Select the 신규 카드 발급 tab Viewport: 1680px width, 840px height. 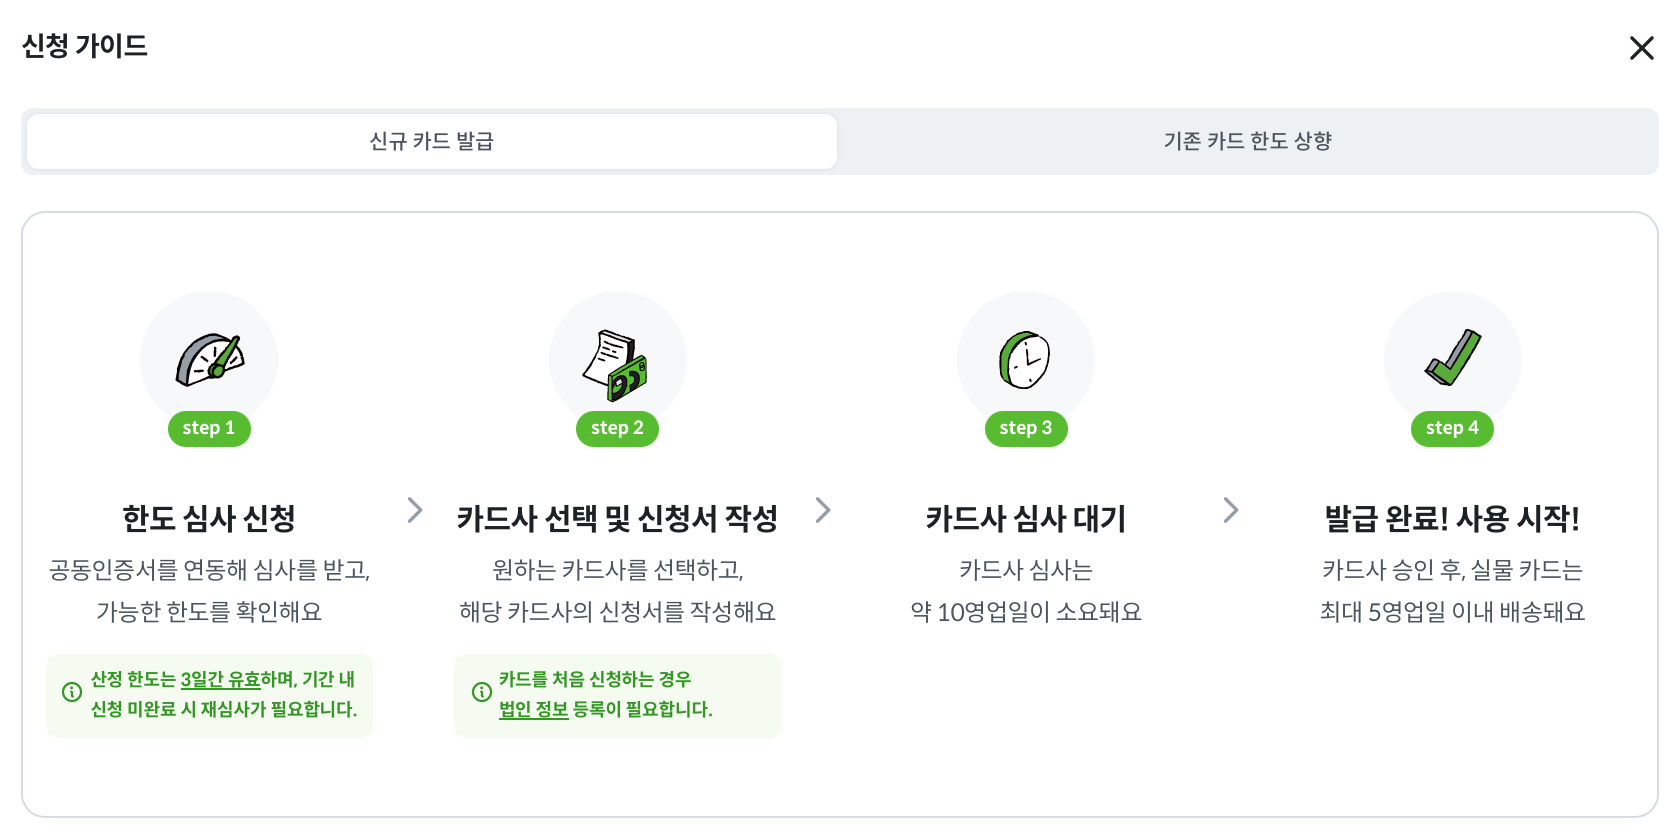click(x=432, y=141)
